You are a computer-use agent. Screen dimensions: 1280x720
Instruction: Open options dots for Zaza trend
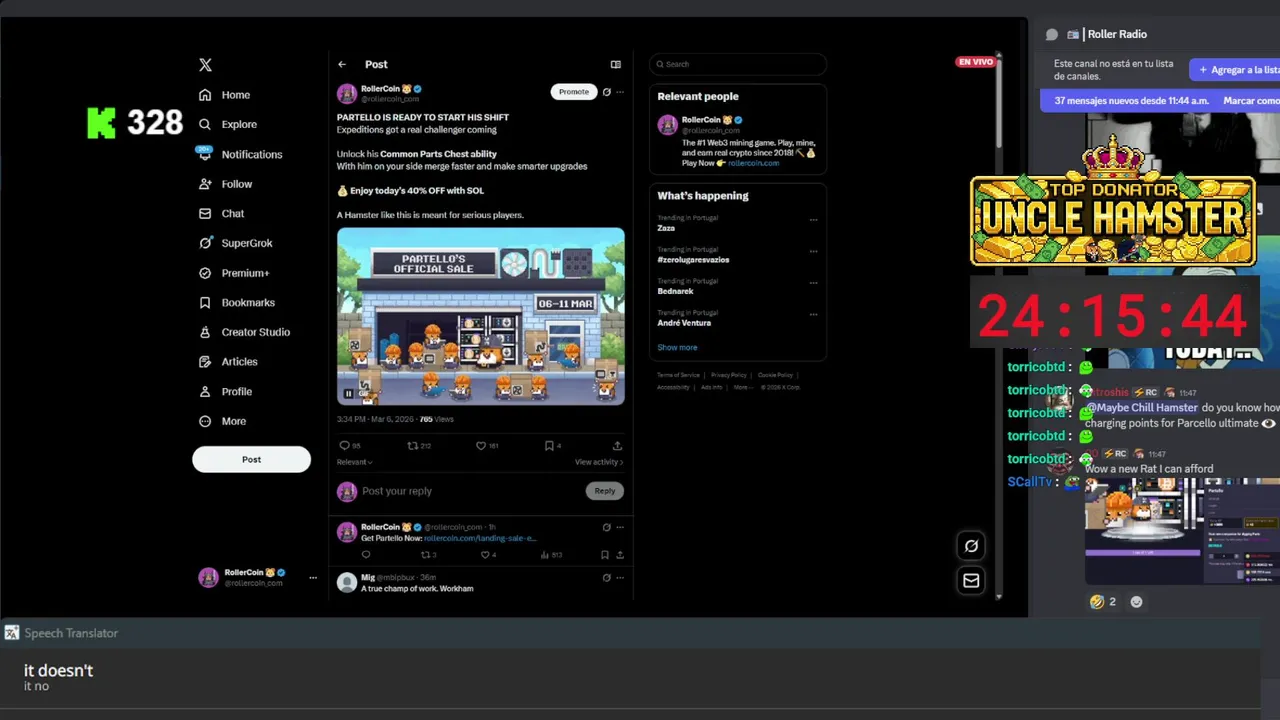[x=813, y=220]
